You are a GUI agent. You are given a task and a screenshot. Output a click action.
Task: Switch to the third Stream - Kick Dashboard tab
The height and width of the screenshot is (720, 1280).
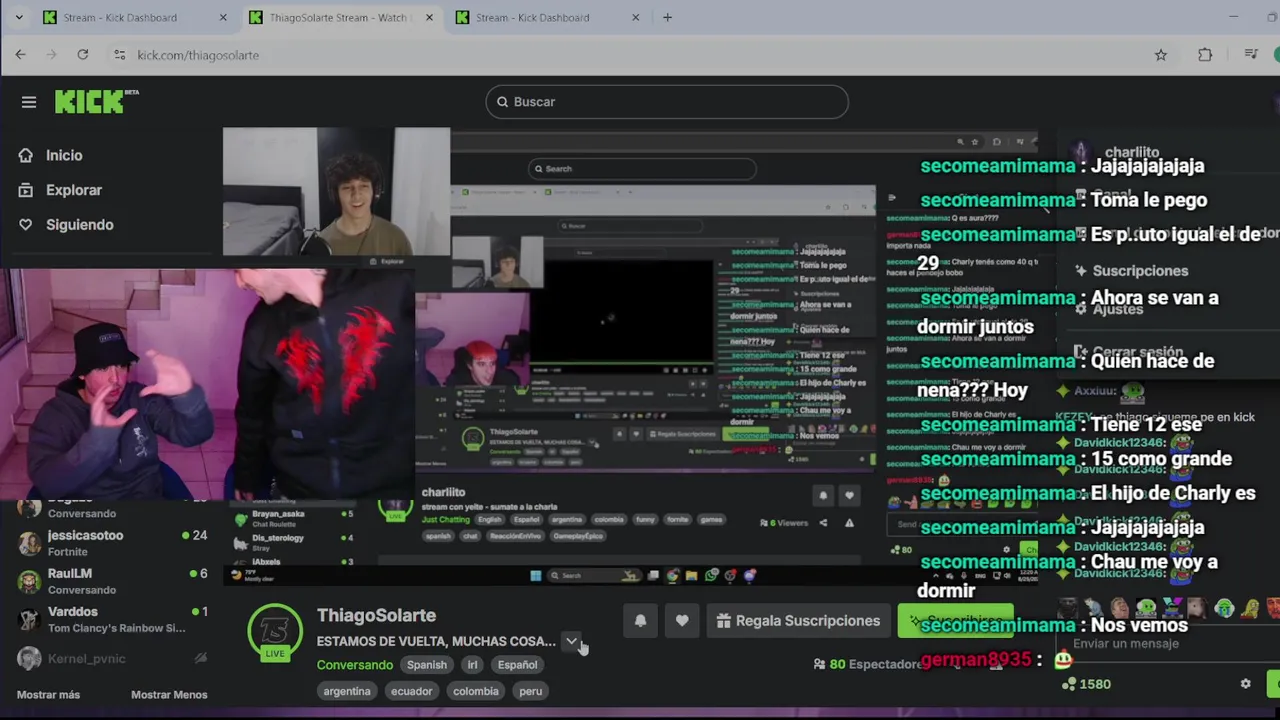click(x=546, y=17)
